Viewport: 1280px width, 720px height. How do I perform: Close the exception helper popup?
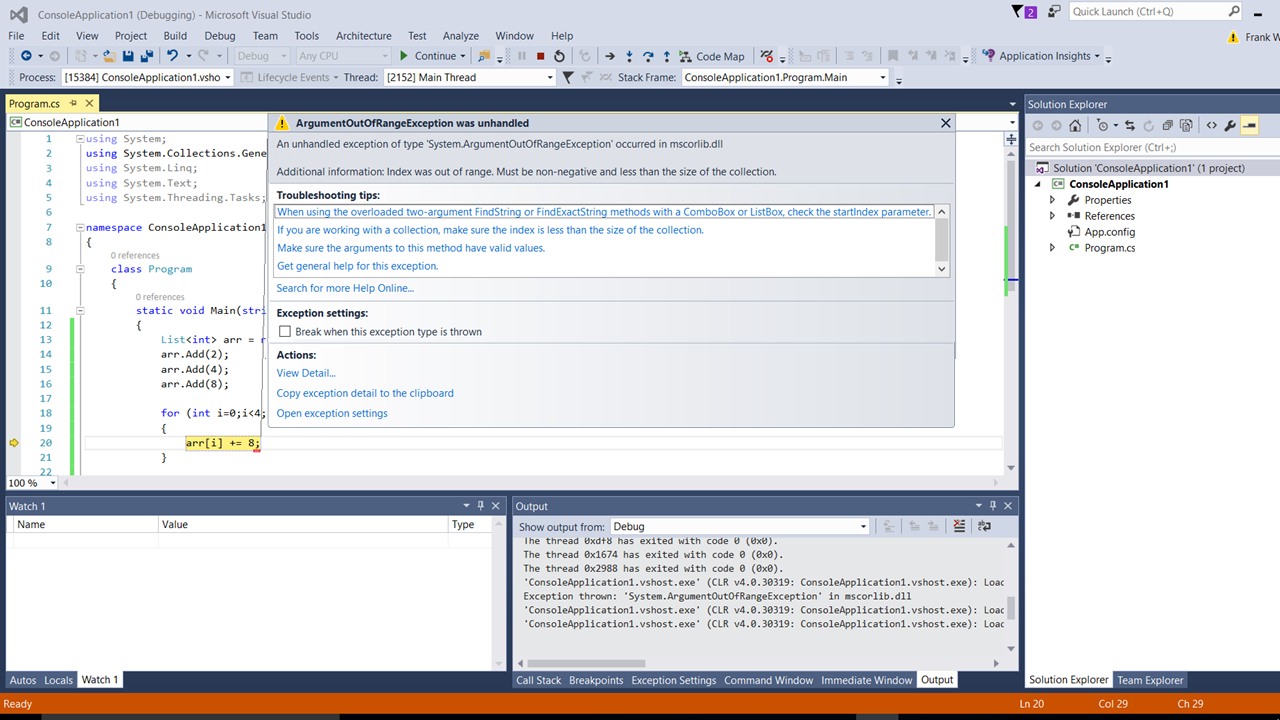click(945, 123)
